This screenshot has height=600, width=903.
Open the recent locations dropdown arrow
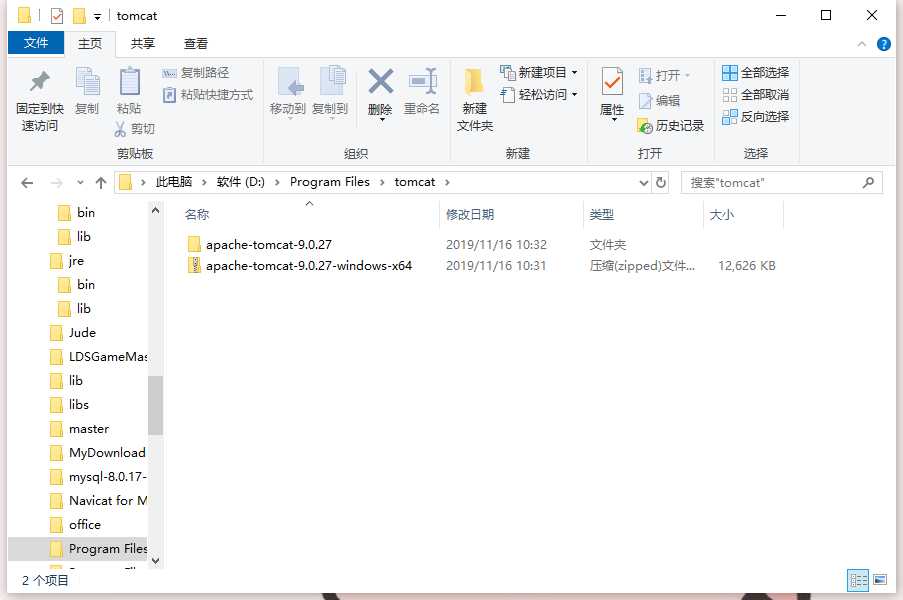80,183
